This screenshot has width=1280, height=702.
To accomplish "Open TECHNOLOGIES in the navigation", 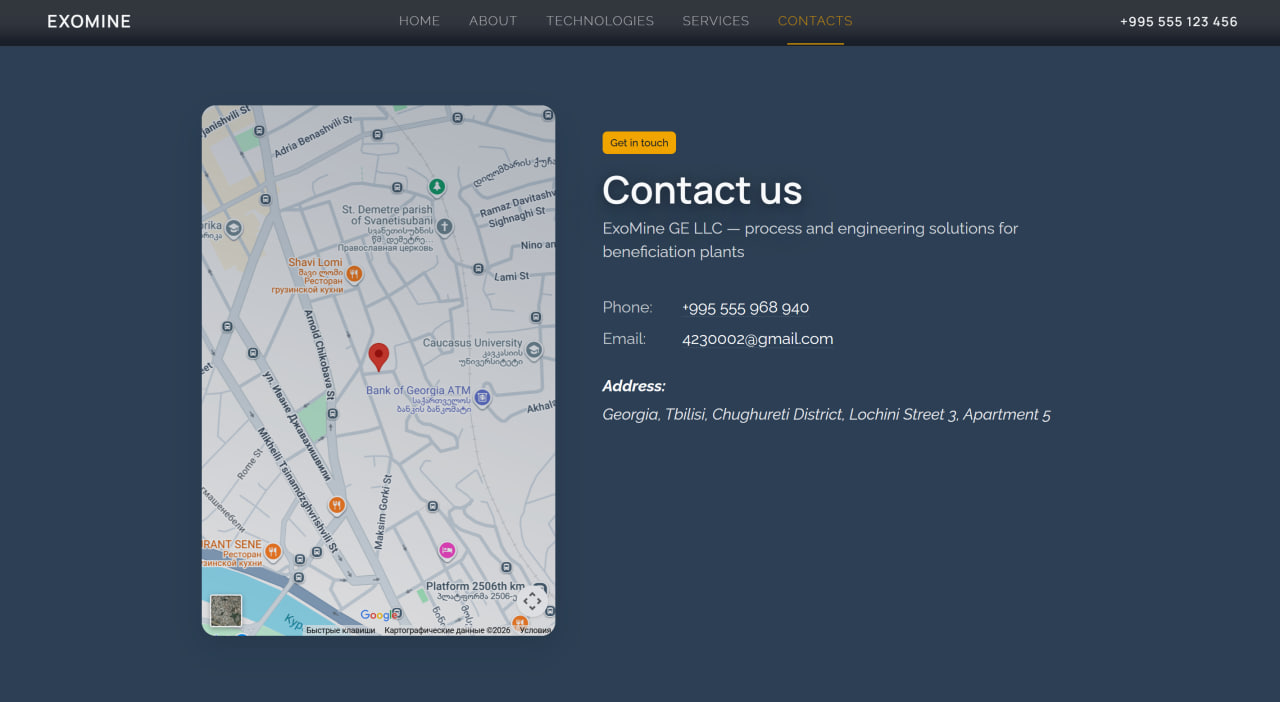I will 600,21.
